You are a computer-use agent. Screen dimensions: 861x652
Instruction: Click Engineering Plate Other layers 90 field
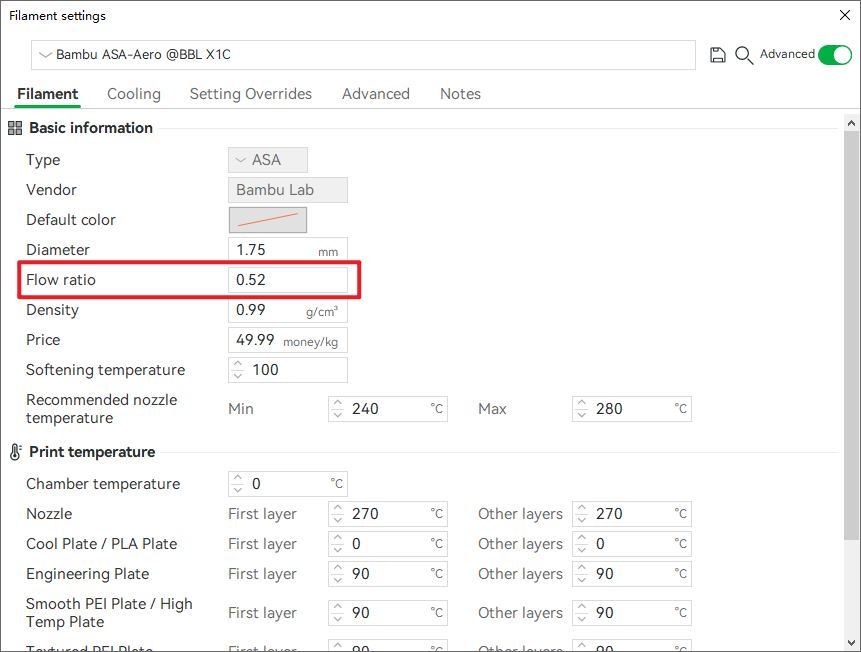pyautogui.click(x=631, y=574)
